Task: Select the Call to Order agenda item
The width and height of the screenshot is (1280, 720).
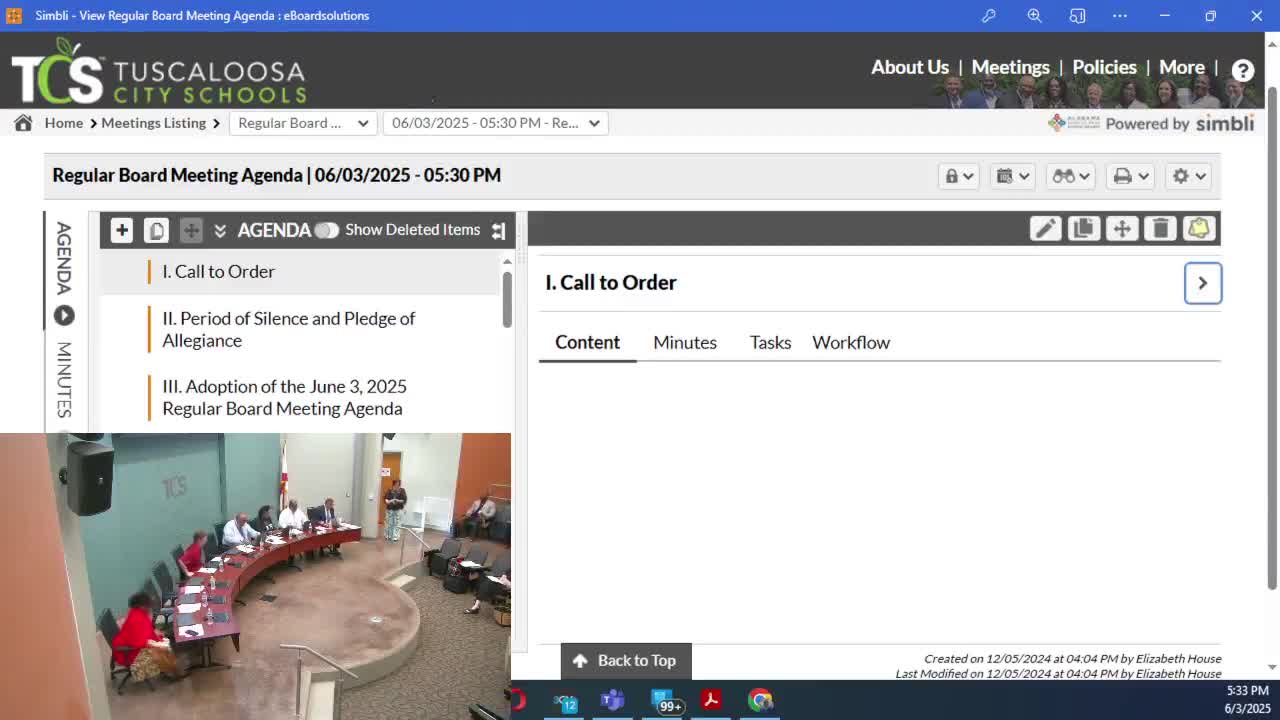Action: tap(300, 272)
